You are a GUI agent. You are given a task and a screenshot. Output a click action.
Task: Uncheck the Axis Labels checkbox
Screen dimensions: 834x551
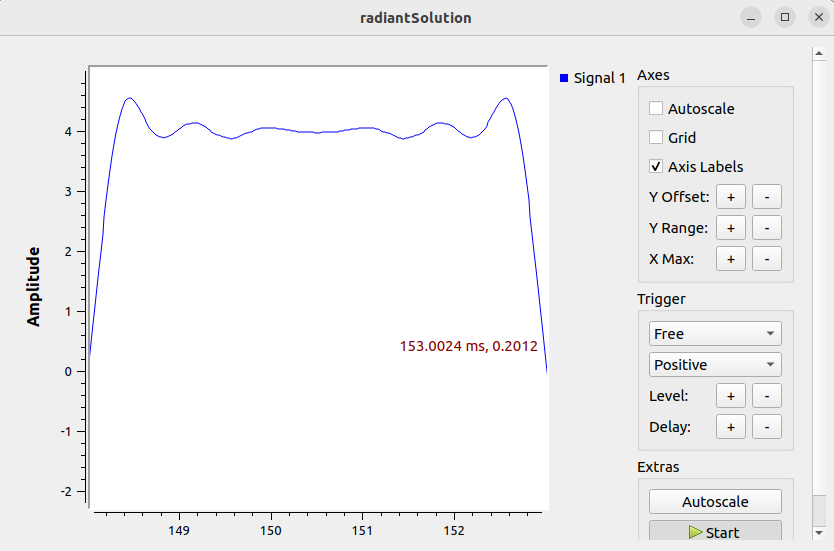point(656,167)
